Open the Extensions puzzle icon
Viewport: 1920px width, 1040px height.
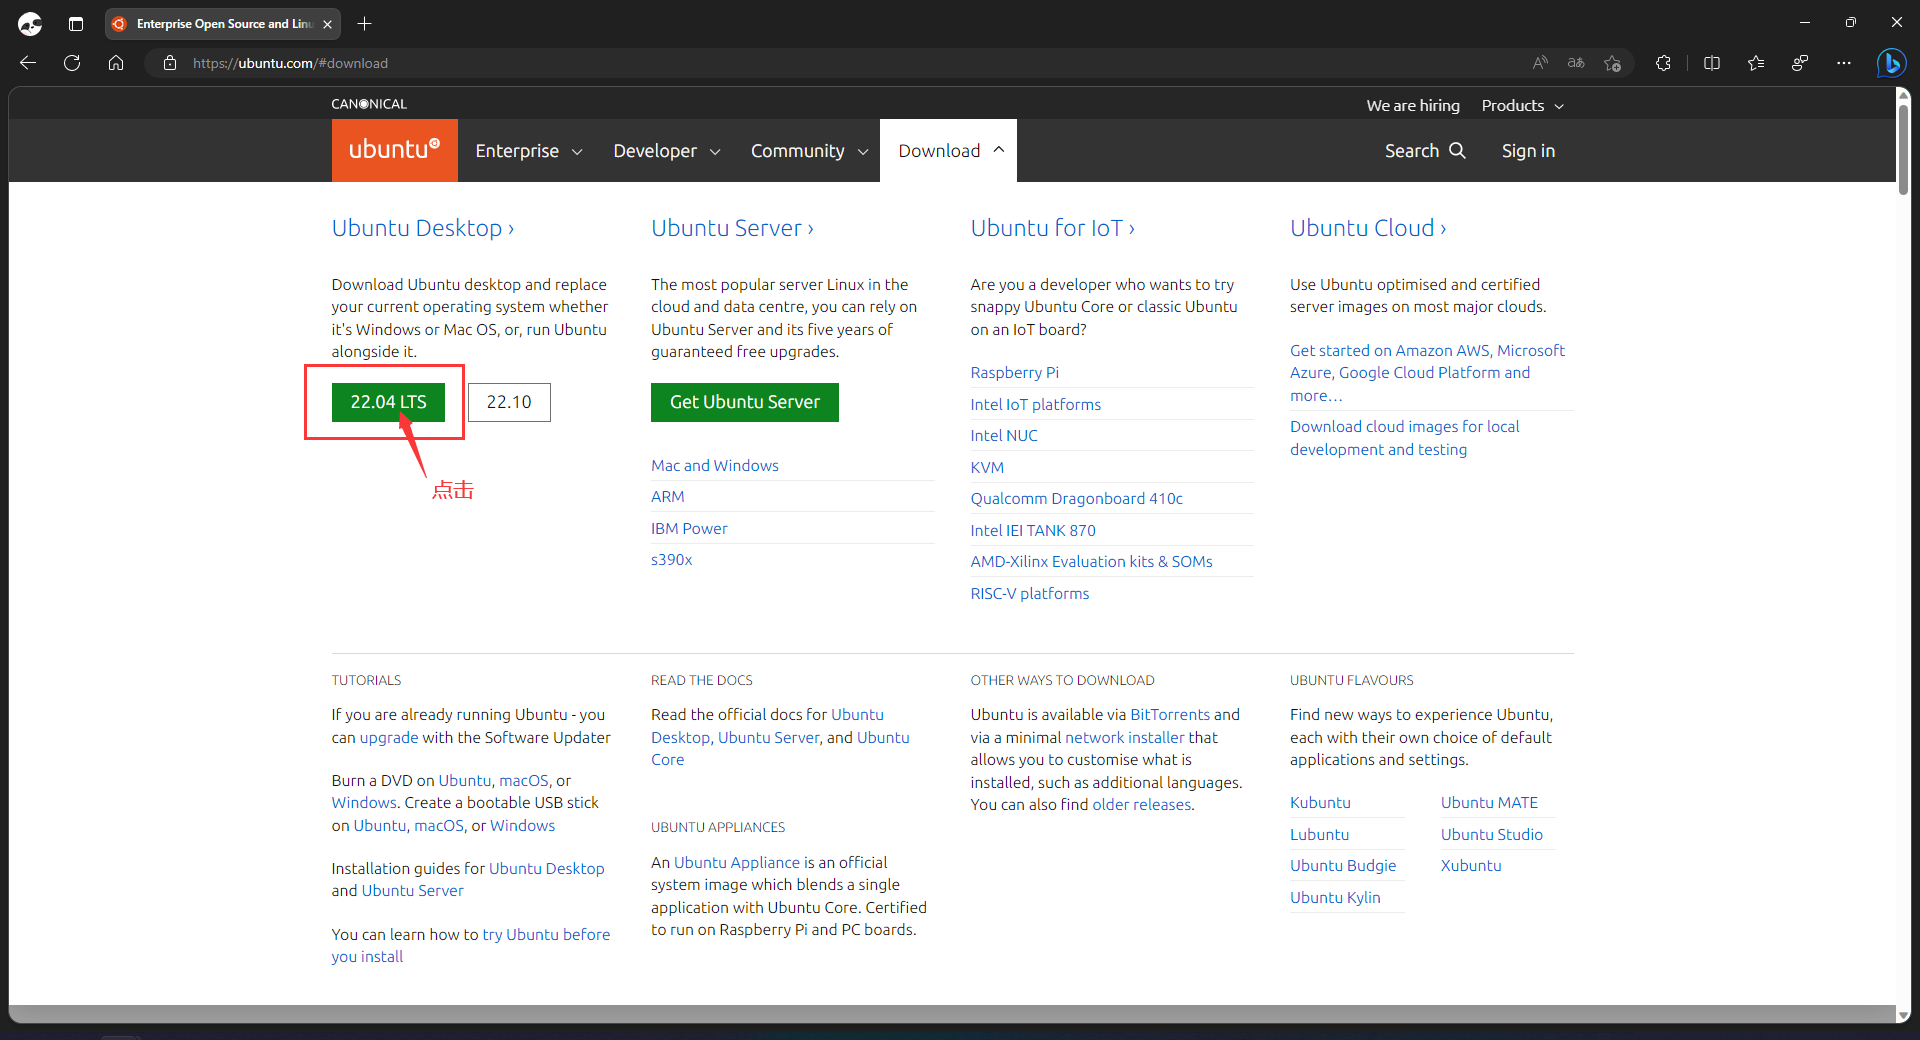click(1663, 63)
